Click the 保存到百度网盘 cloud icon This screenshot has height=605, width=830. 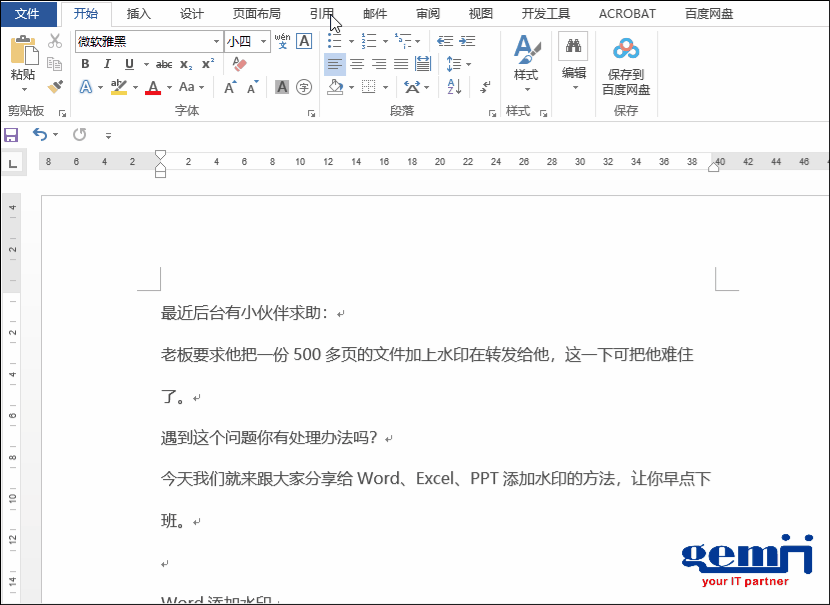[x=624, y=47]
